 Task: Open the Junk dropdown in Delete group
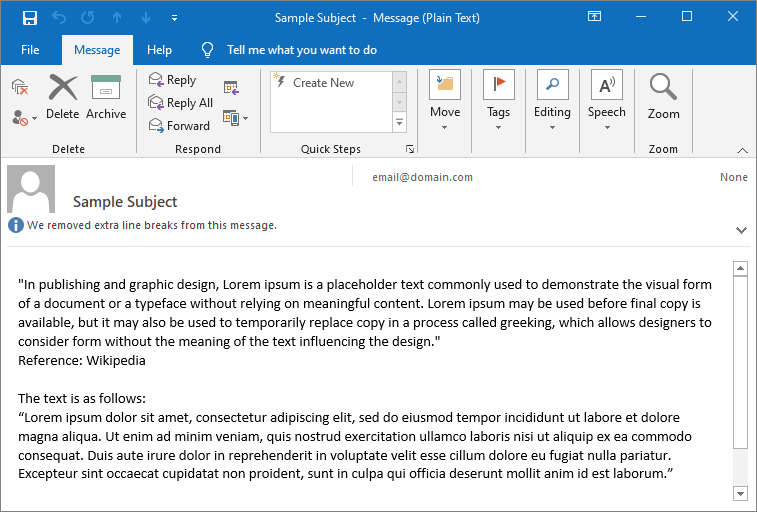pyautogui.click(x=25, y=118)
